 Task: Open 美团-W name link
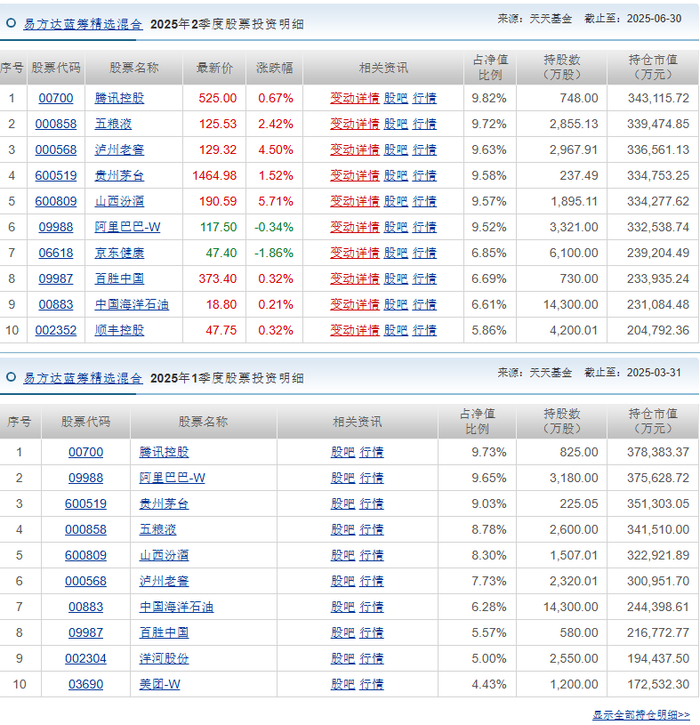(x=160, y=684)
